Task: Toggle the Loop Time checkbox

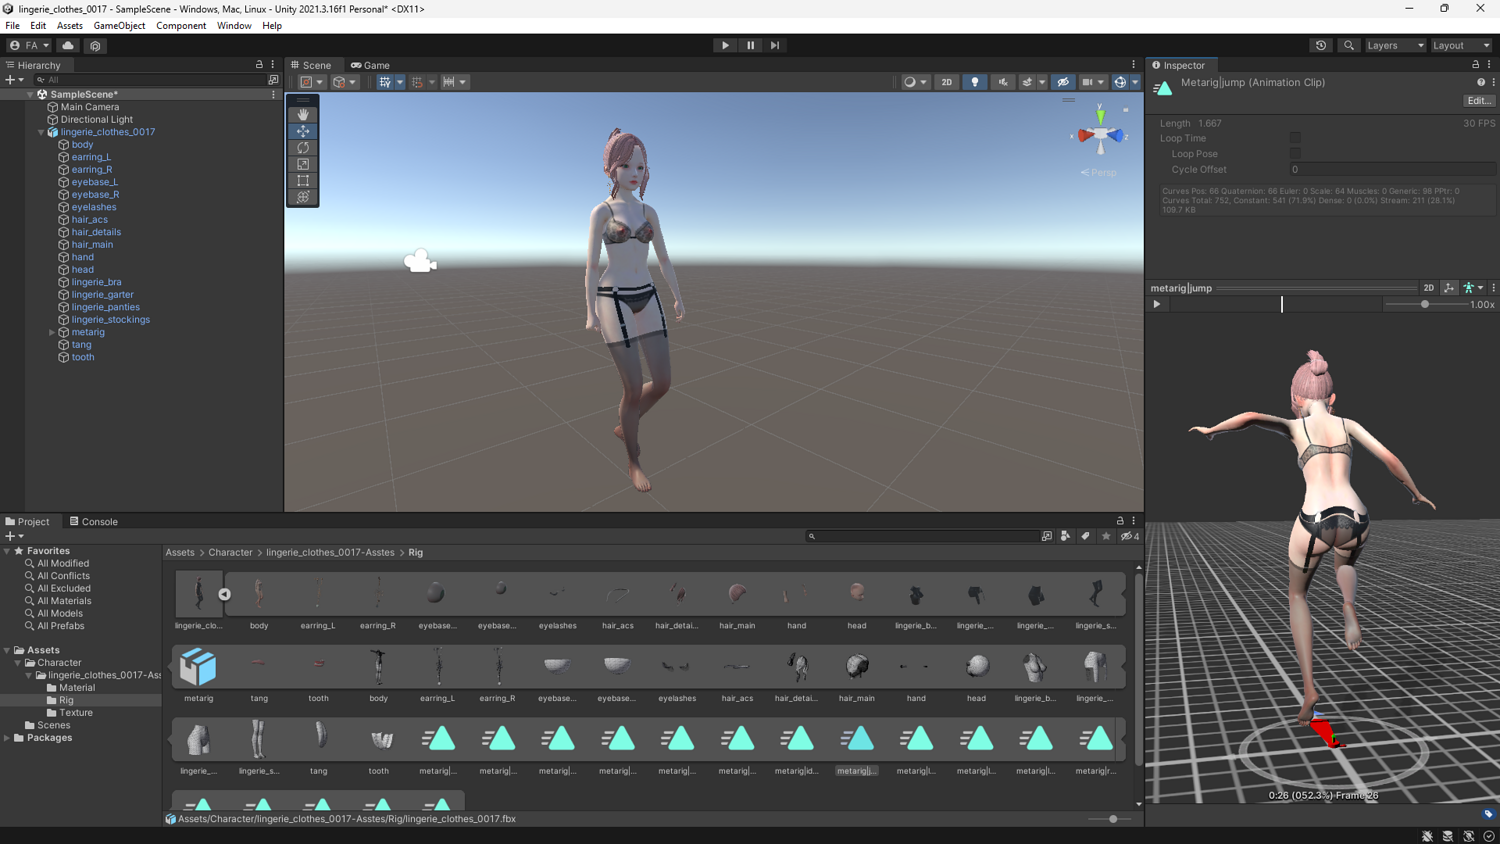Action: coord(1295,138)
